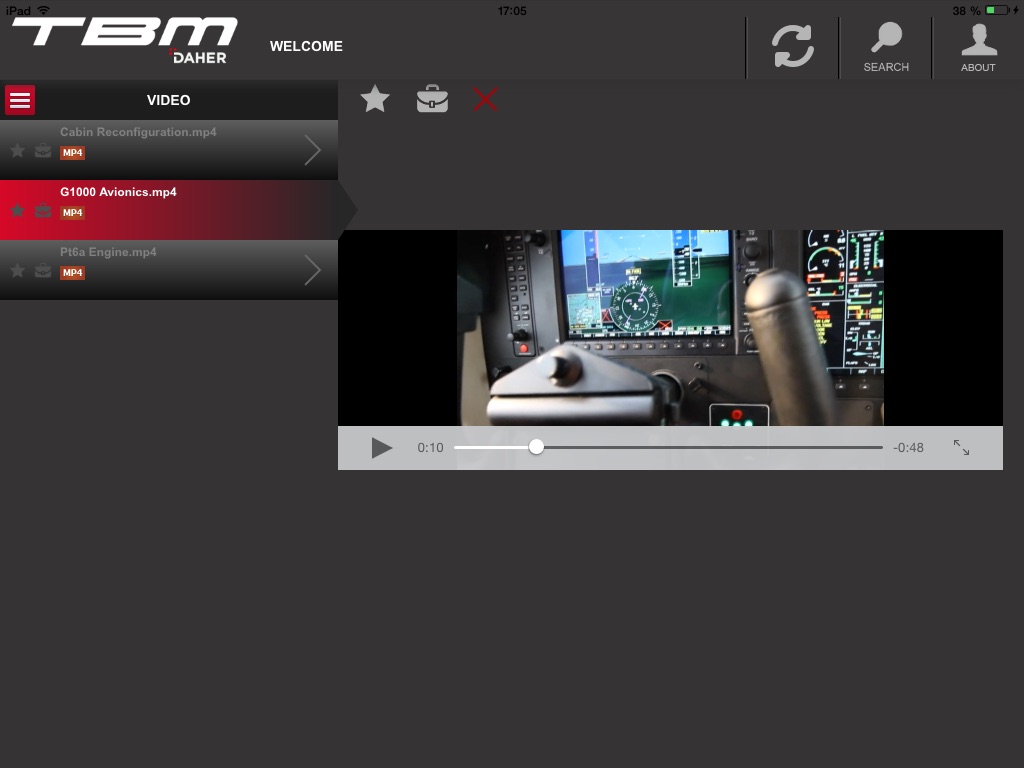Favorite the open video with large star

tap(375, 99)
